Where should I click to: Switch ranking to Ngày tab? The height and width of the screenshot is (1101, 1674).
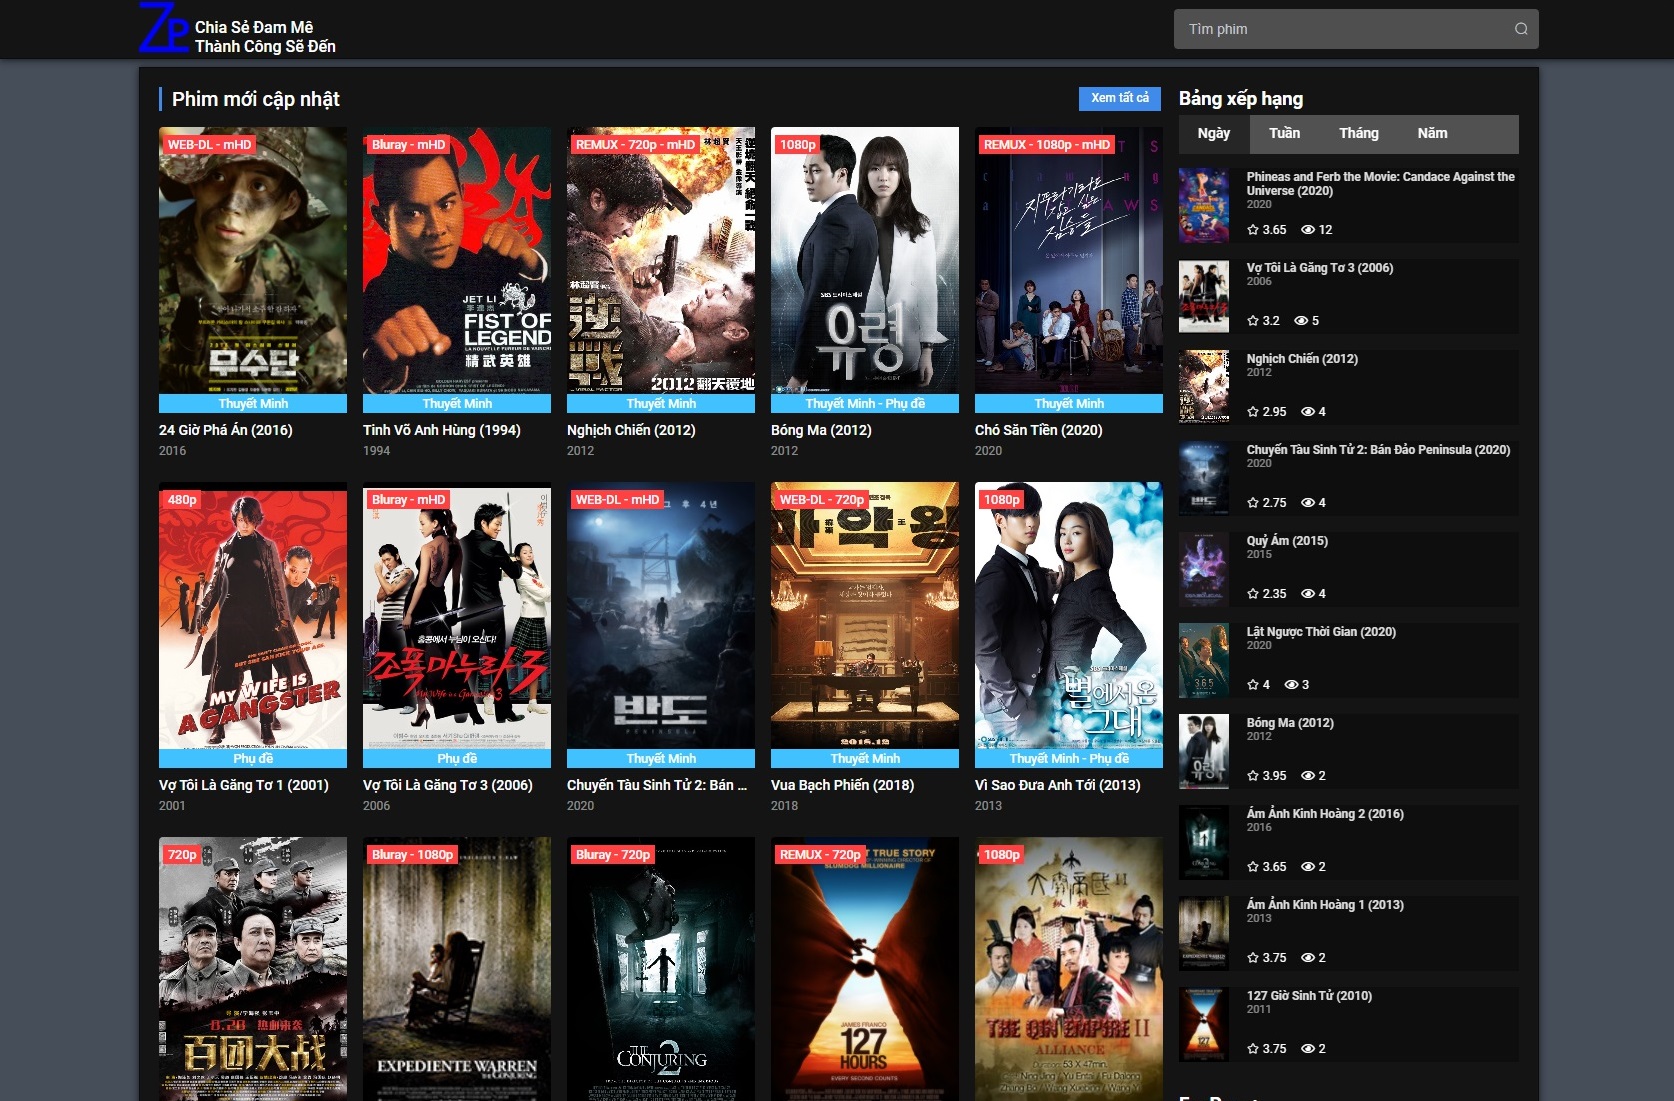tap(1214, 134)
